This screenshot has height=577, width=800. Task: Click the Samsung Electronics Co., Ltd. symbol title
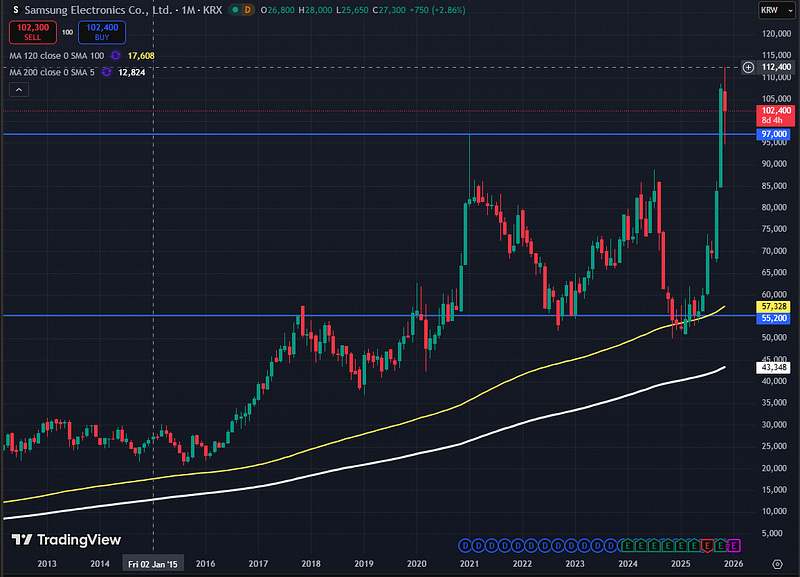(x=98, y=10)
